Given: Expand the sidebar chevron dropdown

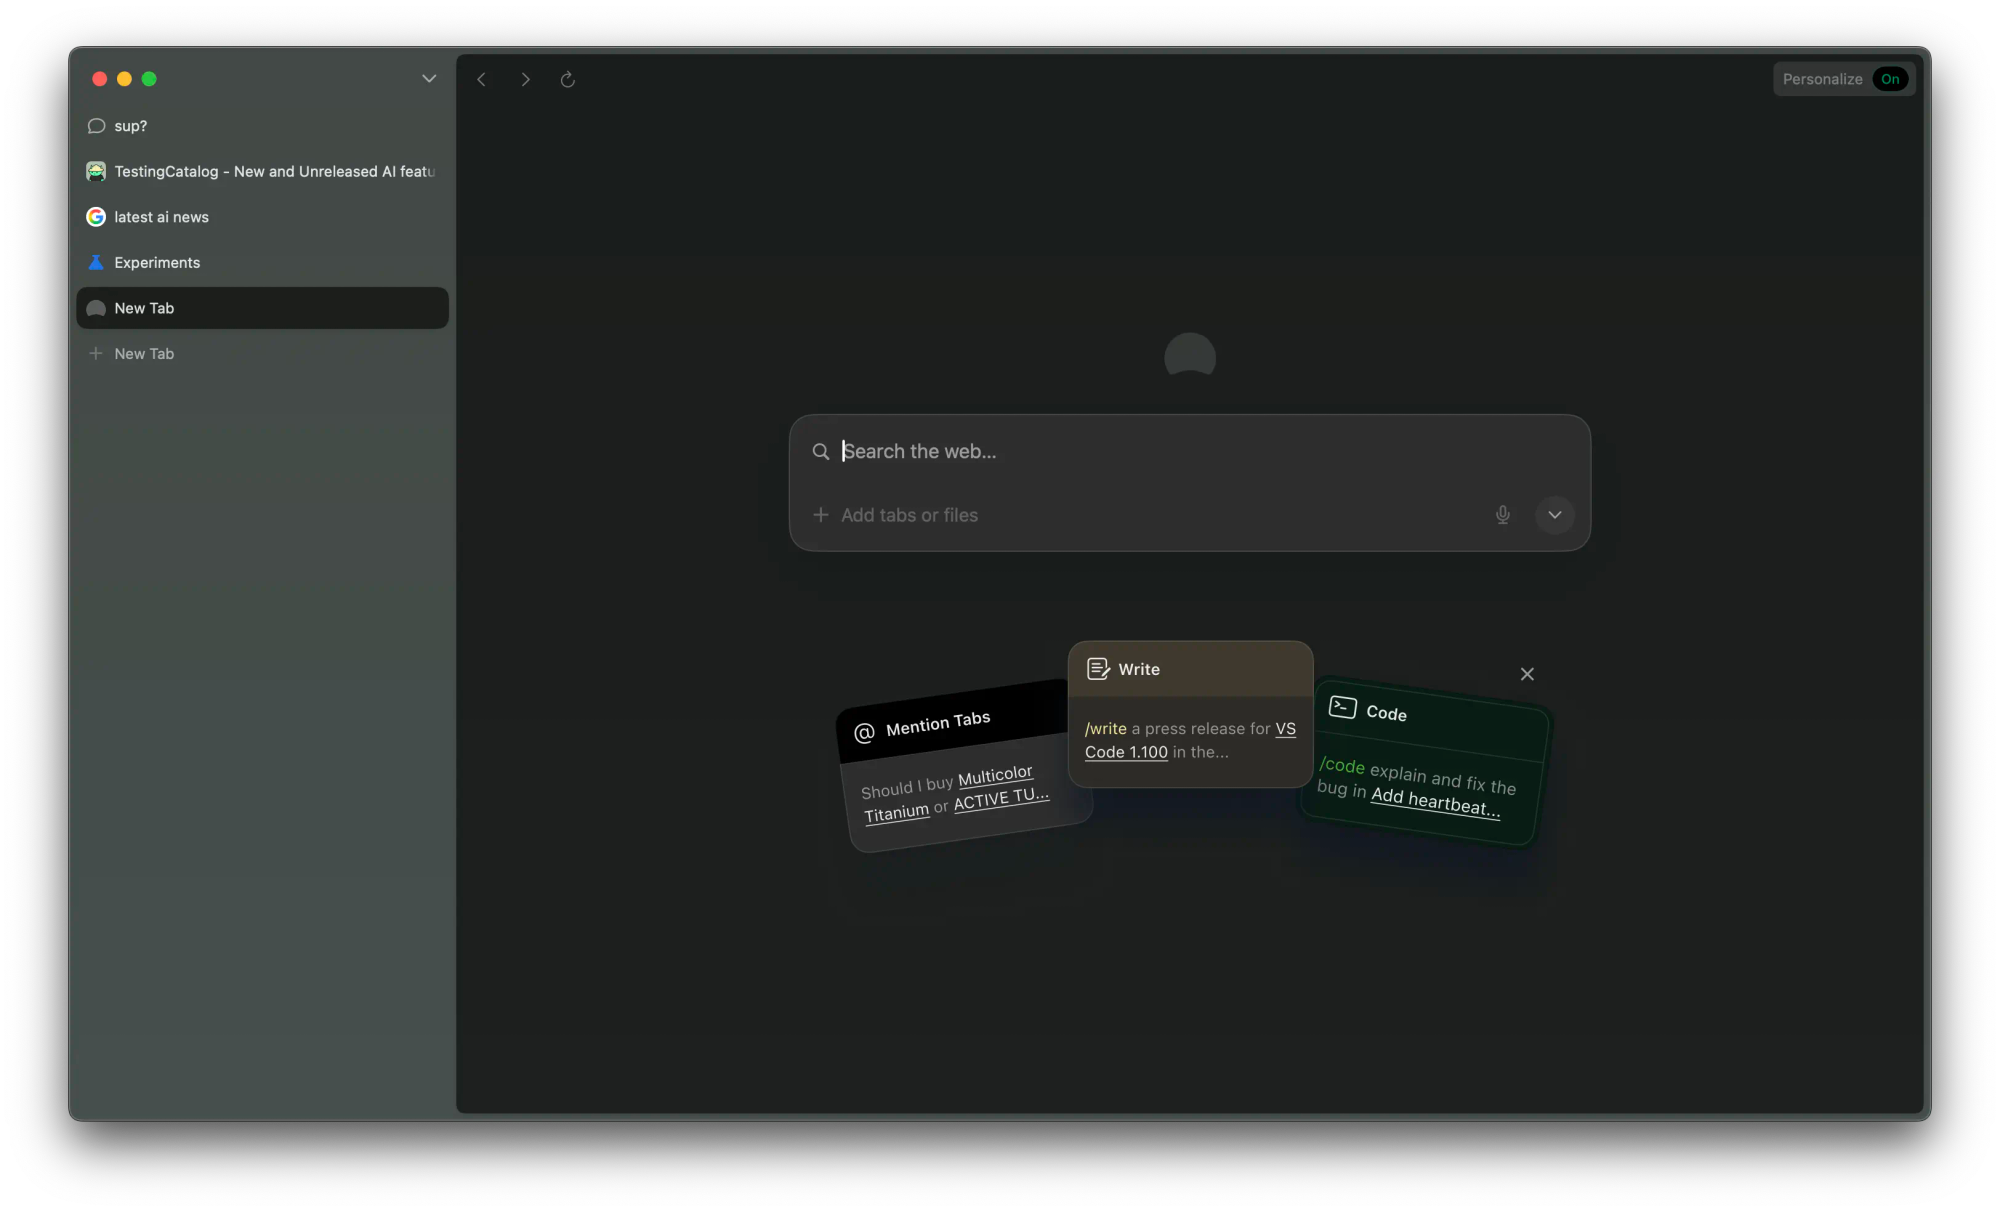Looking at the screenshot, I should coord(429,79).
